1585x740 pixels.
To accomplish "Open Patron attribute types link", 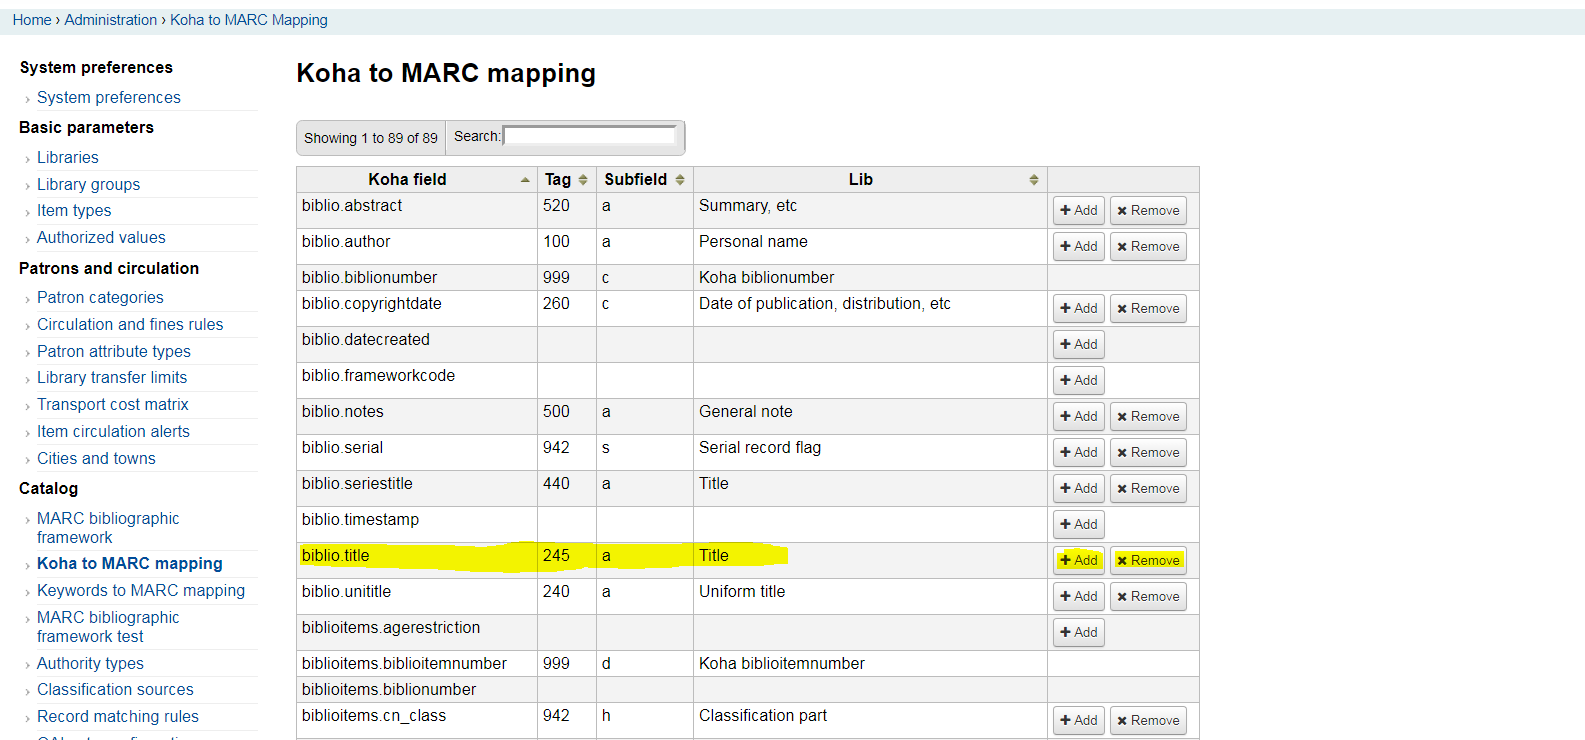I will tap(114, 351).
